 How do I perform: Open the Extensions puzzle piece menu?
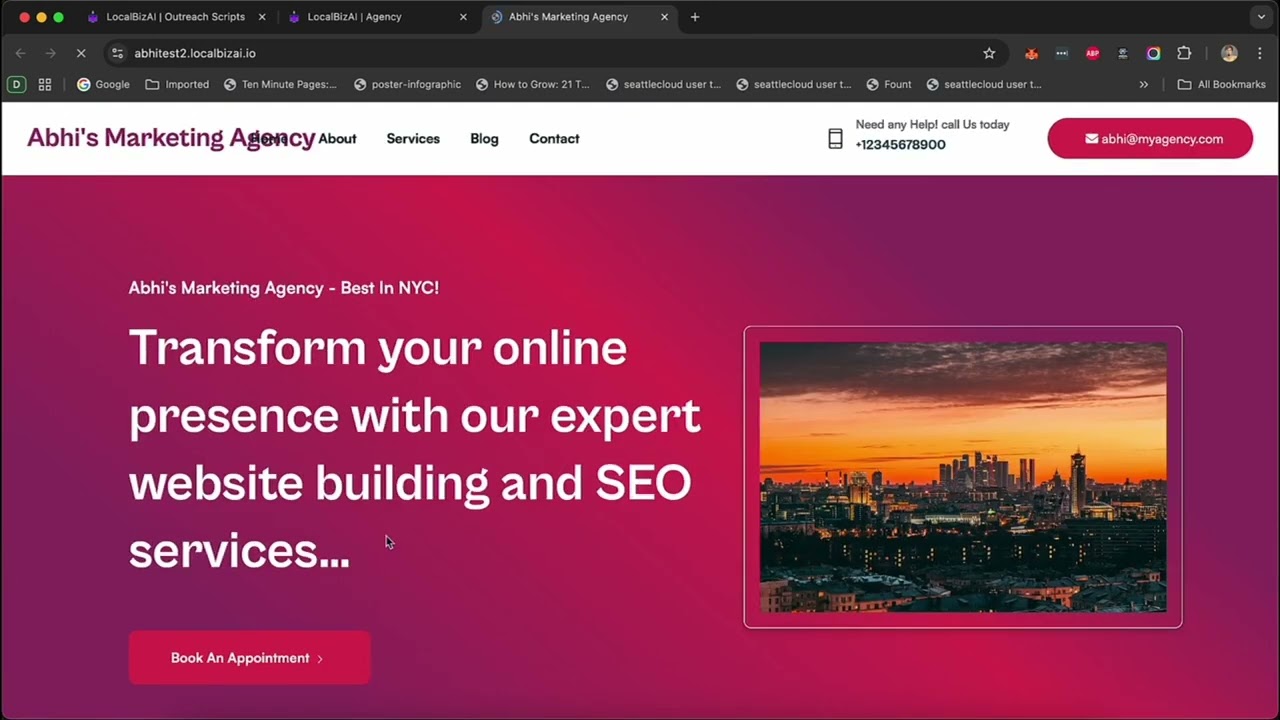tap(1184, 53)
